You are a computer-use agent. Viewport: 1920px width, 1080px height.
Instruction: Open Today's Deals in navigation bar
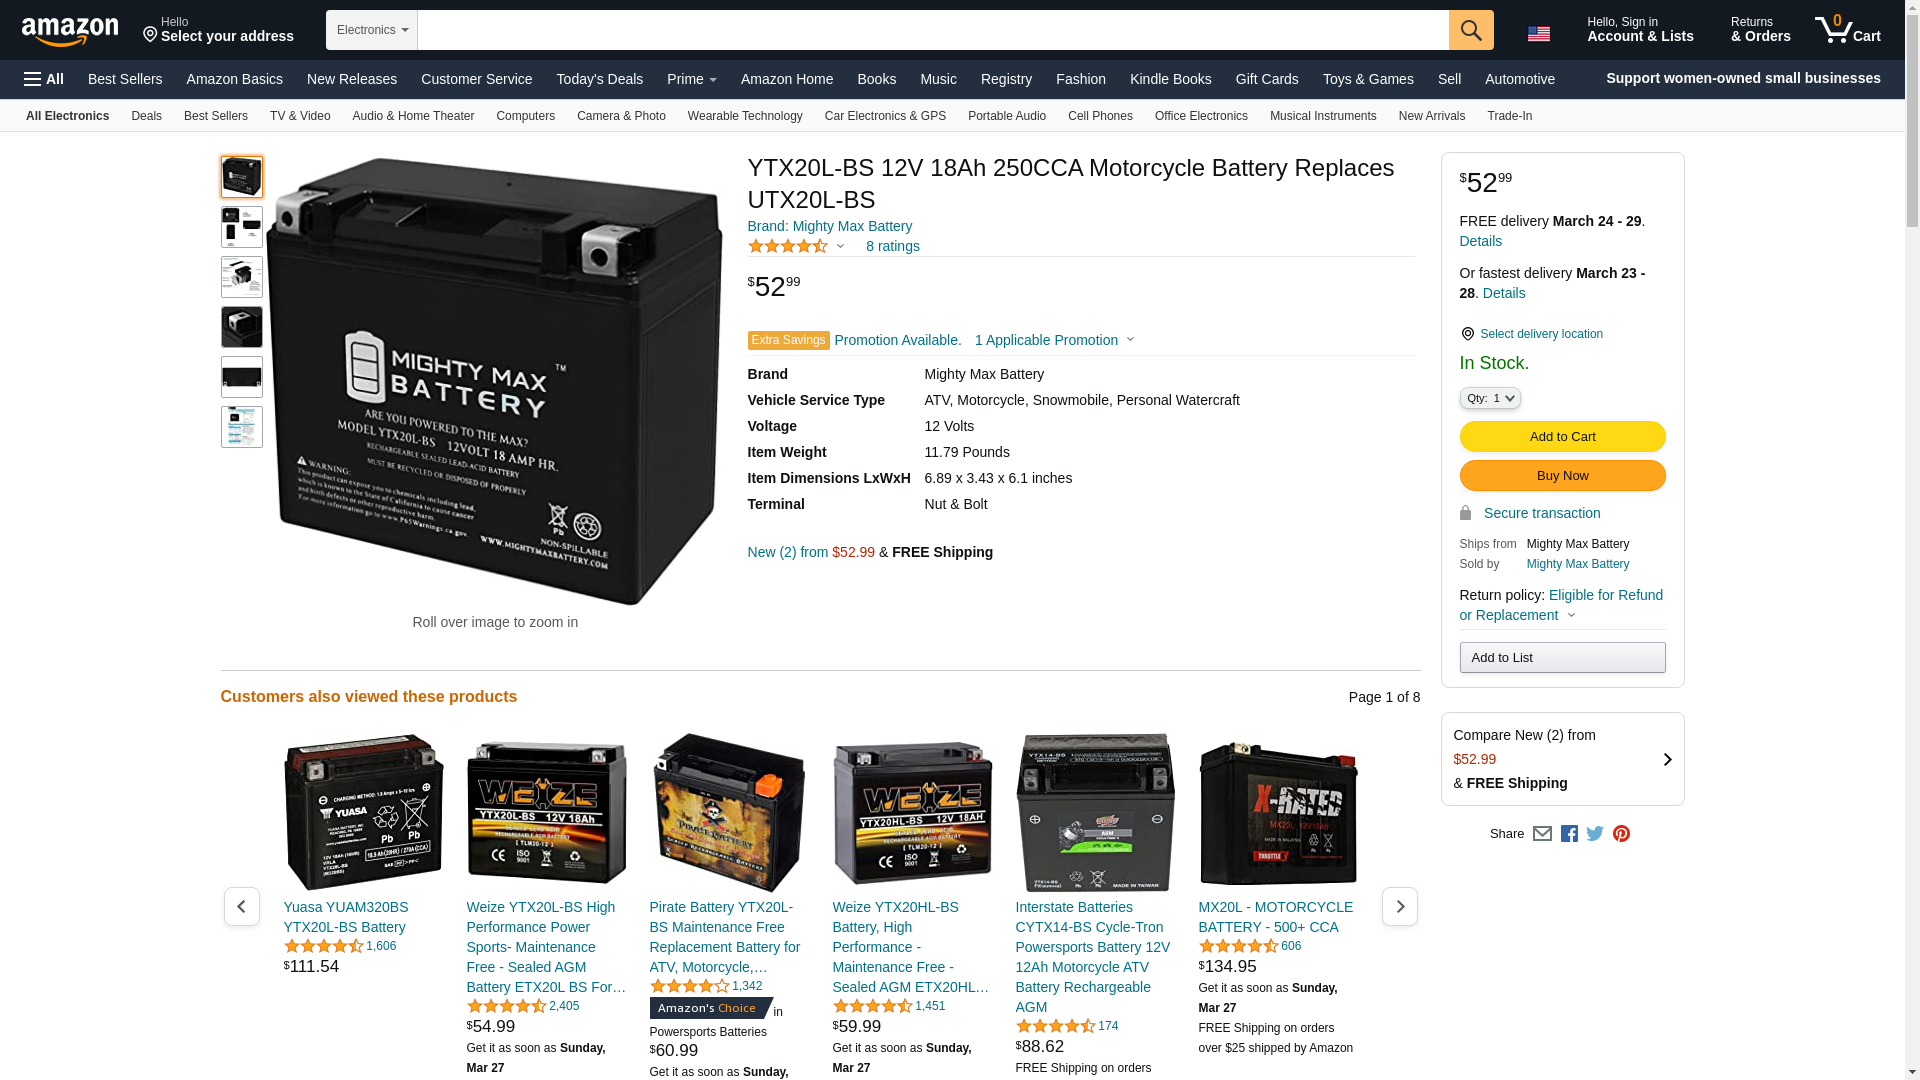[600, 79]
